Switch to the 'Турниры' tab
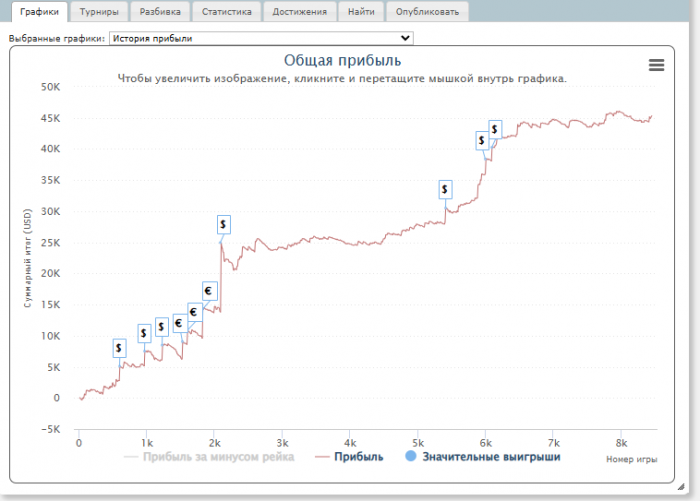Image resolution: width=700 pixels, height=501 pixels. [x=99, y=12]
